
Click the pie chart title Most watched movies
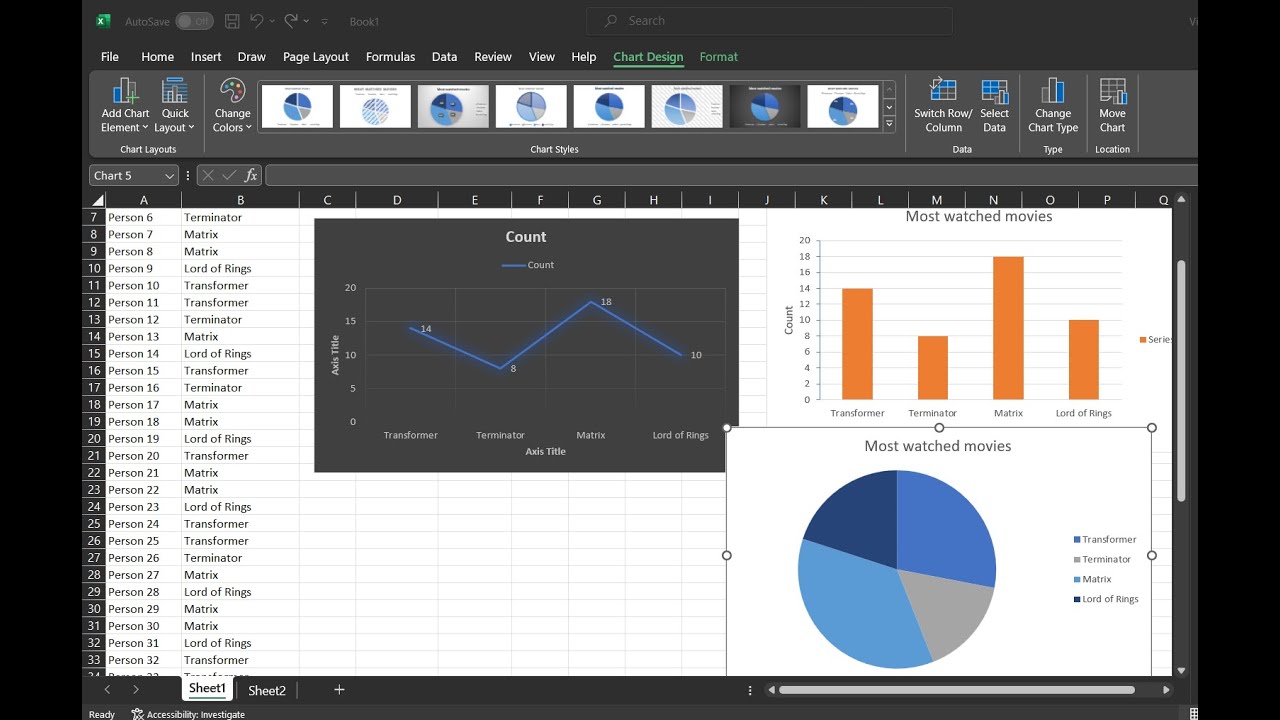[x=938, y=446]
